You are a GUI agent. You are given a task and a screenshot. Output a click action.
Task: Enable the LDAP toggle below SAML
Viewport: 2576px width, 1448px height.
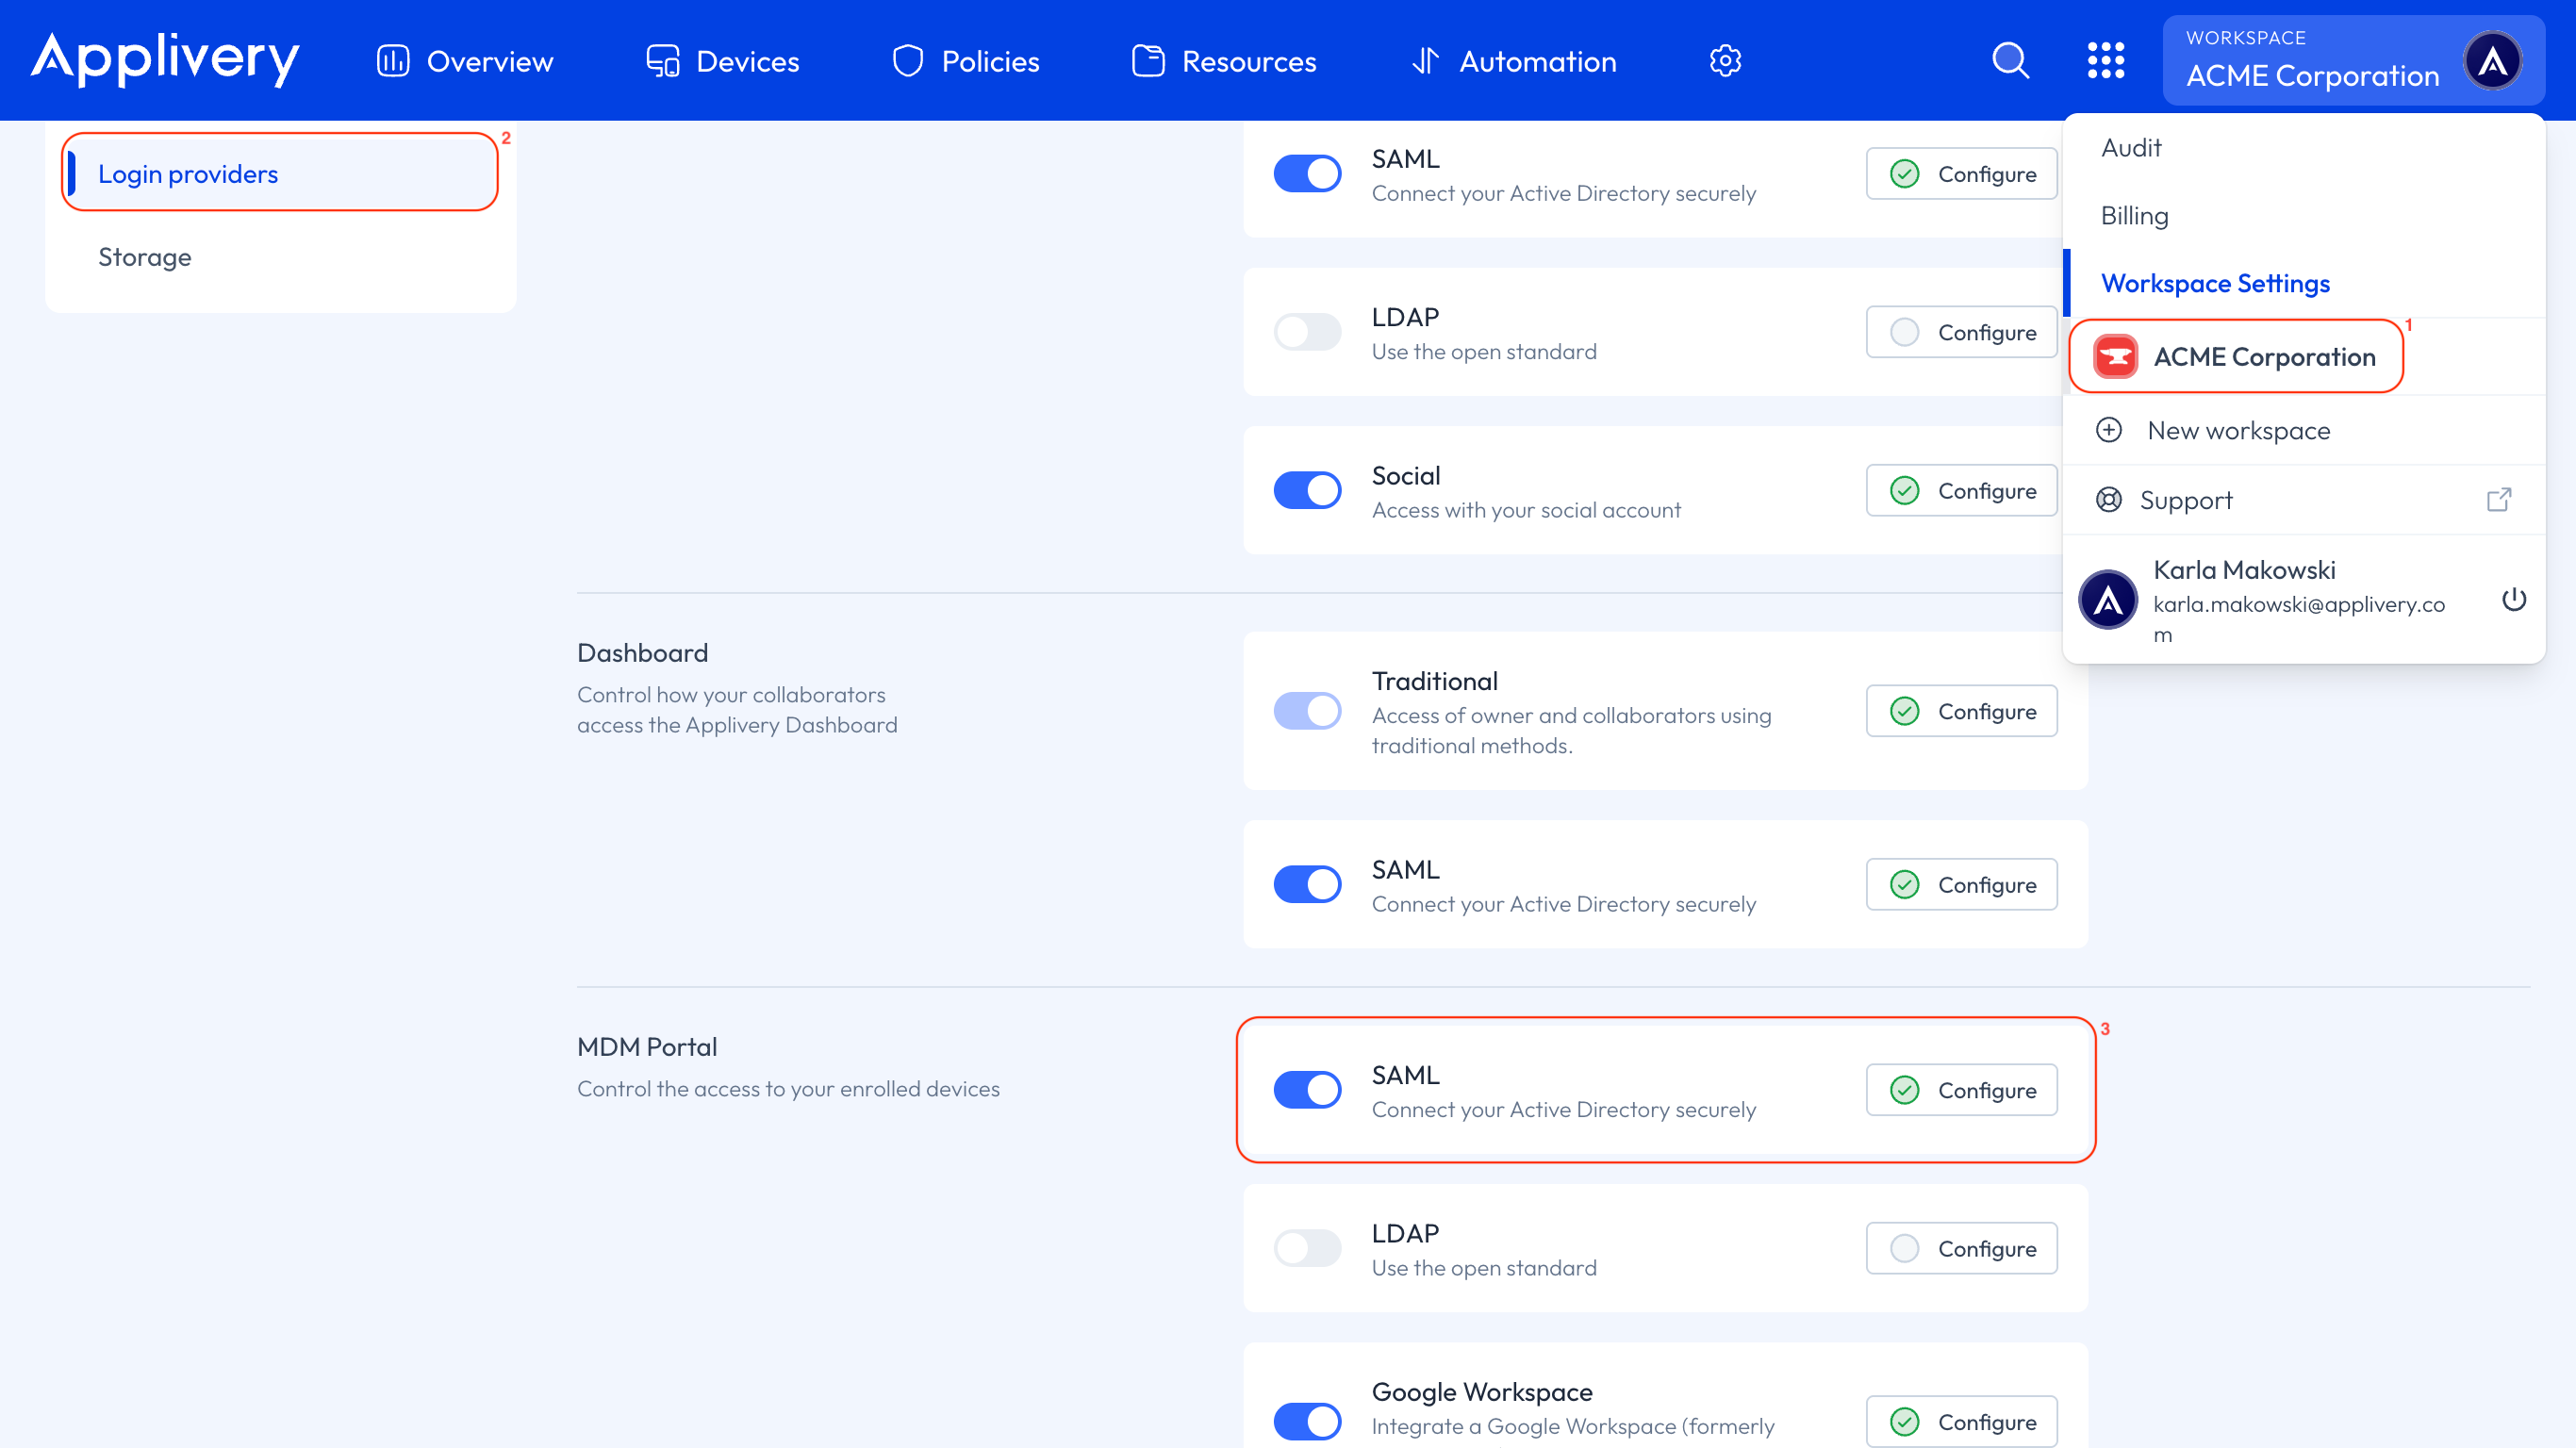(x=1307, y=1248)
